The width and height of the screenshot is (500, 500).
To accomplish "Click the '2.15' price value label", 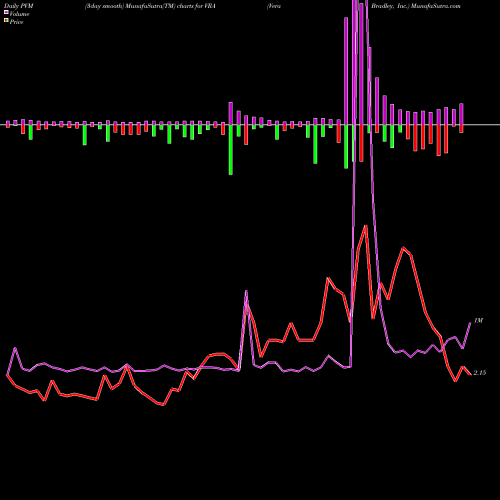I will click(480, 373).
